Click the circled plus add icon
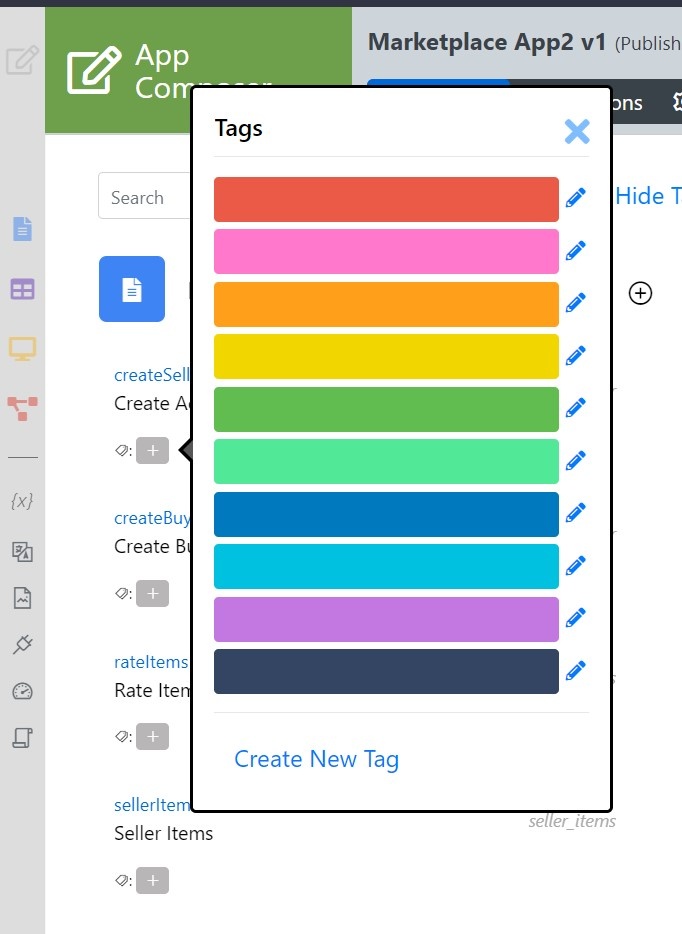 (x=640, y=293)
